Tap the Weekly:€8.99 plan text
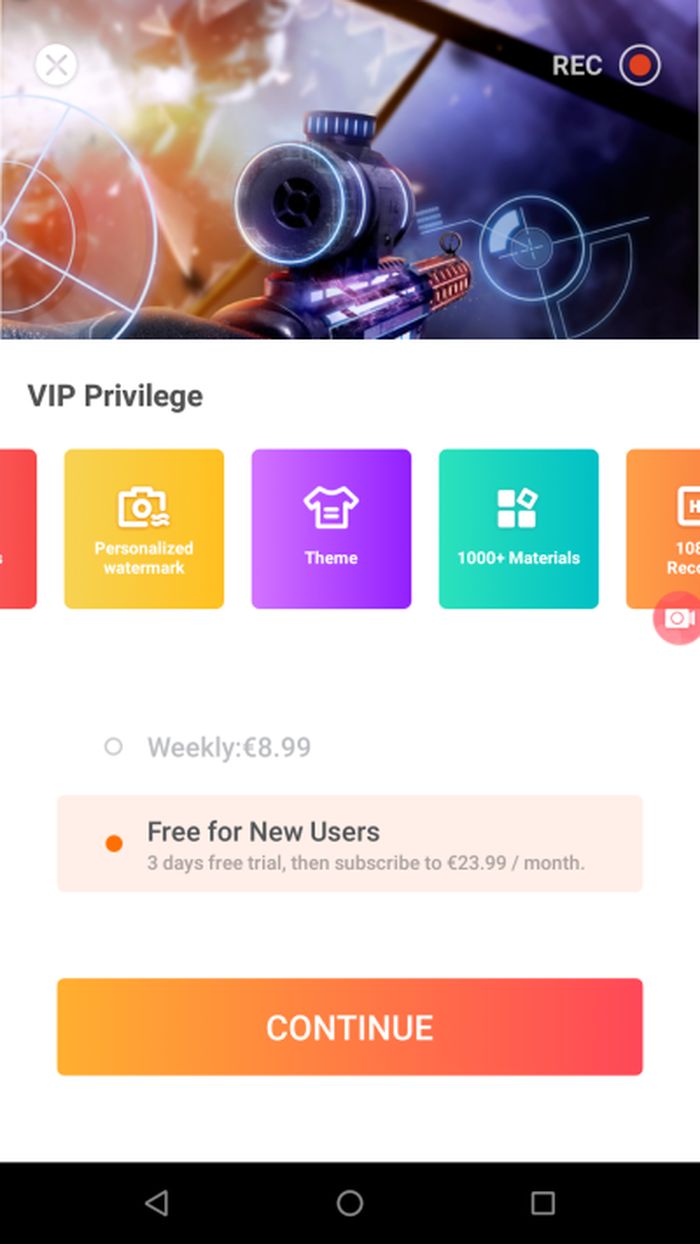700x1244 pixels. point(229,747)
